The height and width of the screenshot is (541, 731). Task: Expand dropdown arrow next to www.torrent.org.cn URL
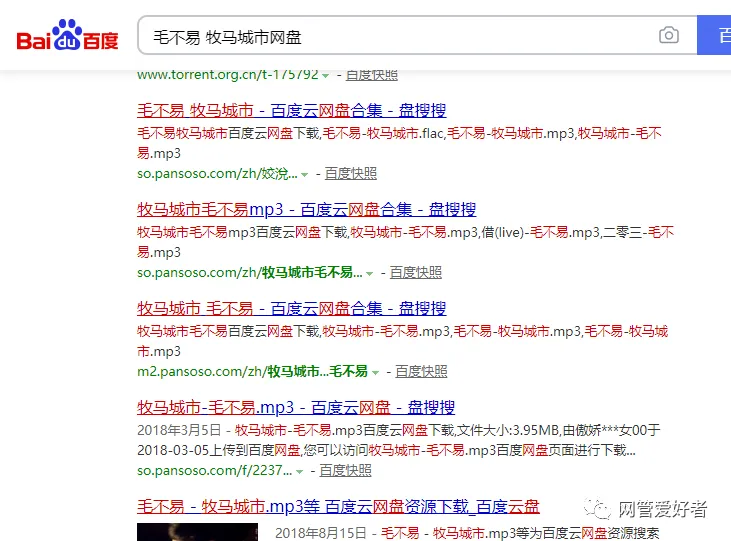point(325,76)
